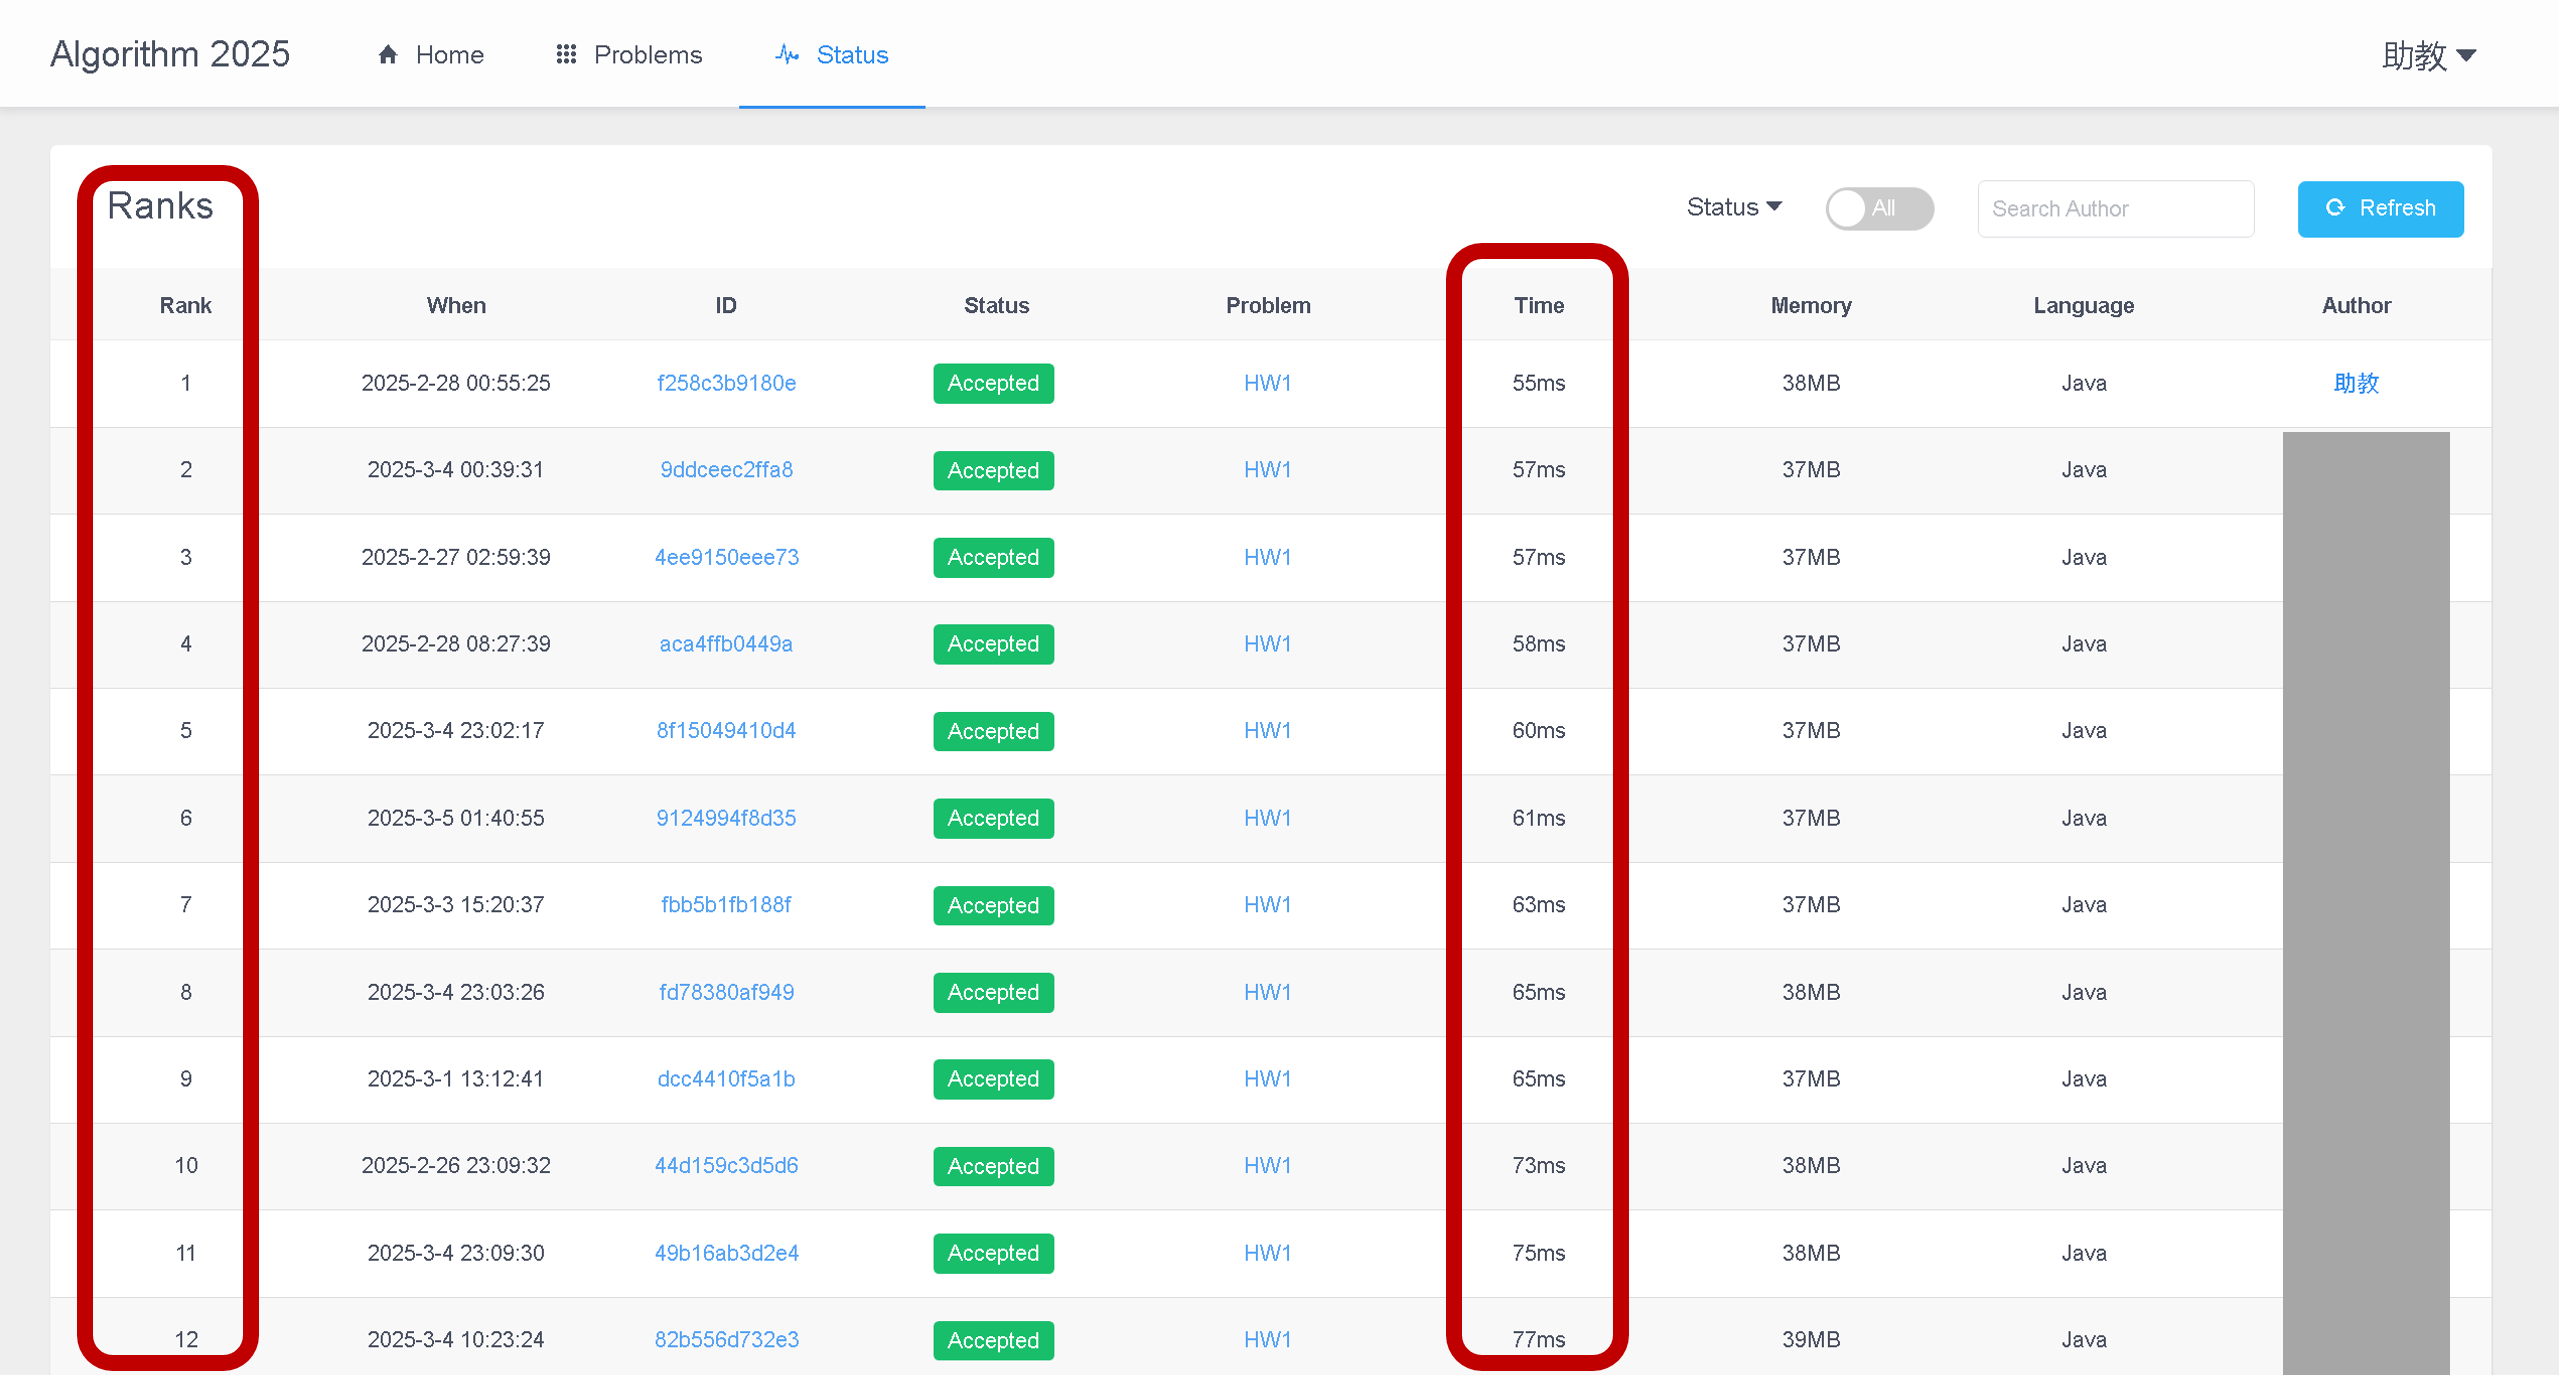Viewport: 2559px width, 1375px height.
Task: Click the Home house icon
Action: click(x=388, y=55)
